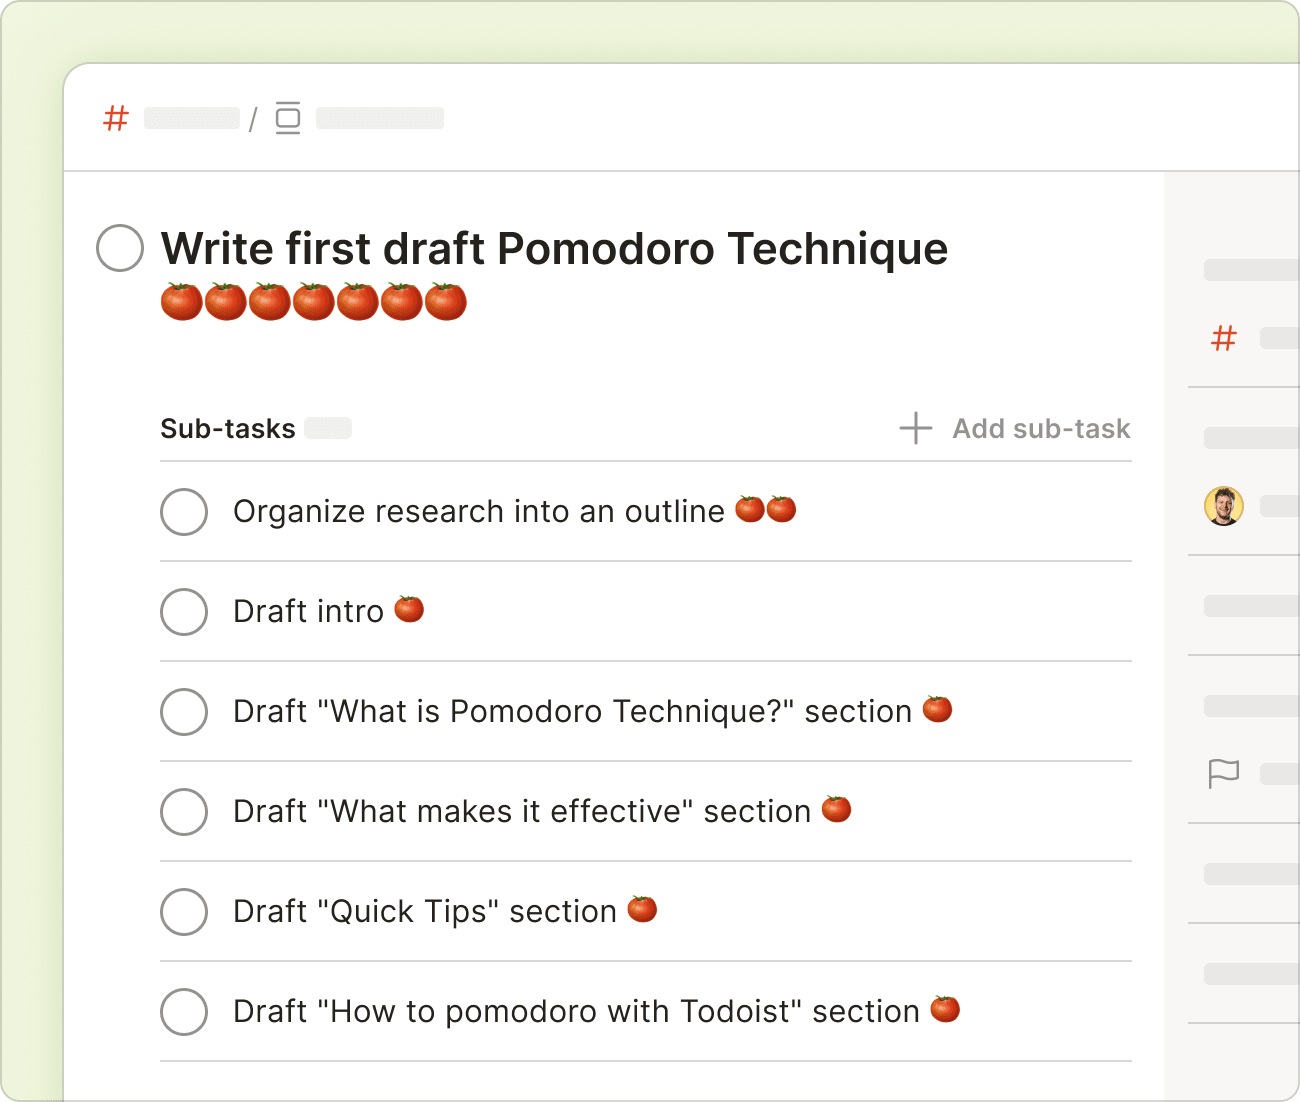Viewport: 1300px width, 1102px height.
Task: Check off the "Draft intro" sub-task
Action: (x=184, y=612)
